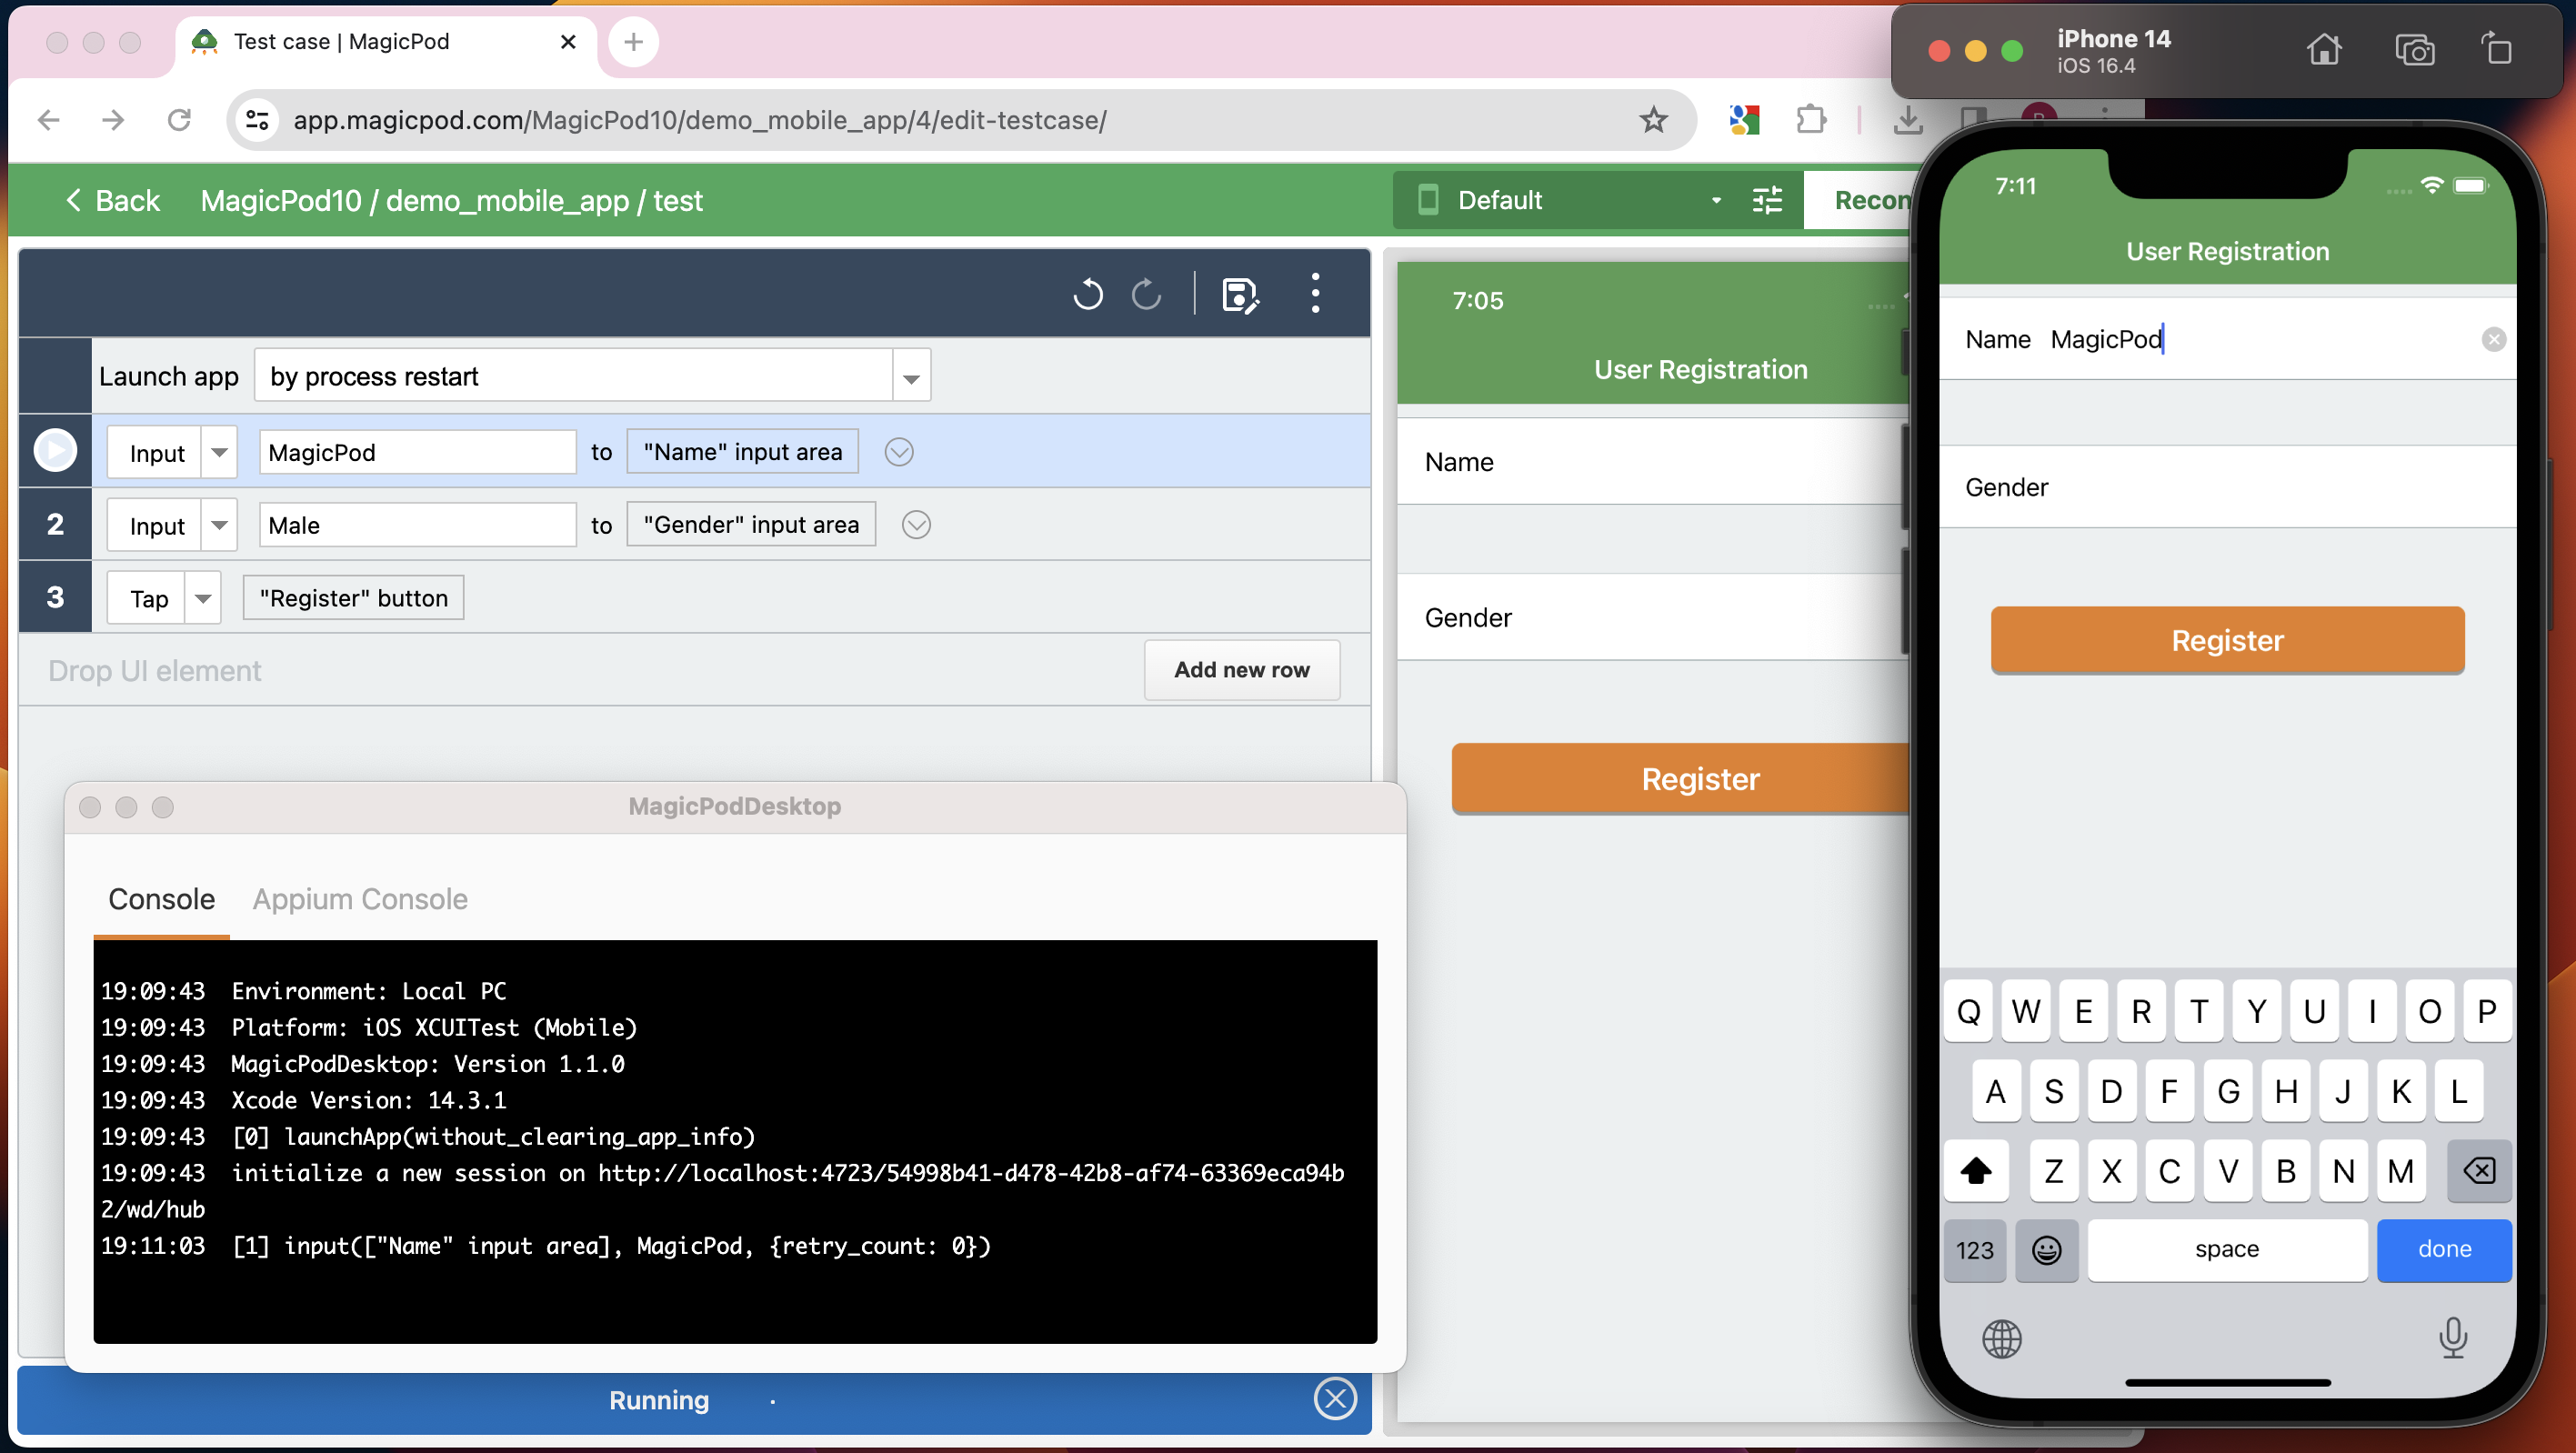Click the redo icon in test editor toolbar
2576x1453 pixels.
1146,294
